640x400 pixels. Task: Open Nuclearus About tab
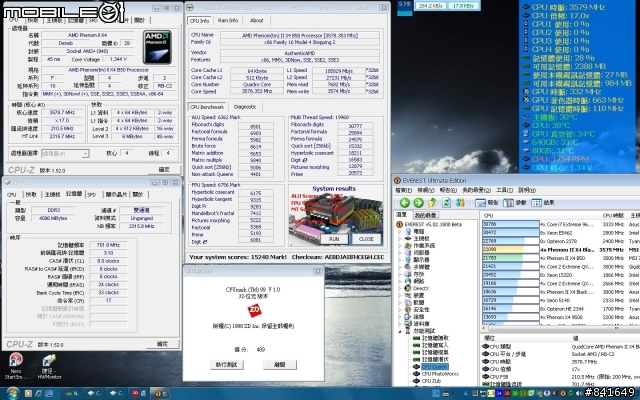coord(257,20)
